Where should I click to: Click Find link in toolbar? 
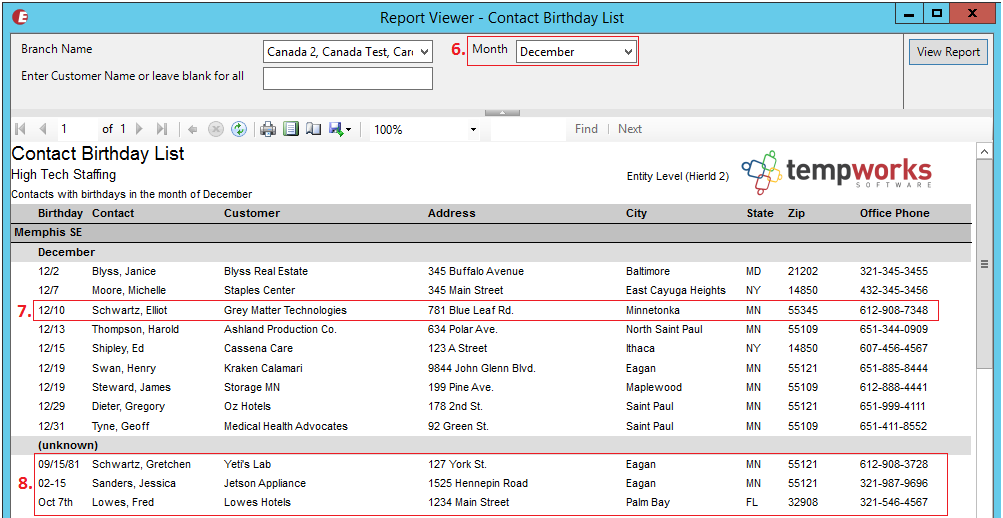(586, 129)
